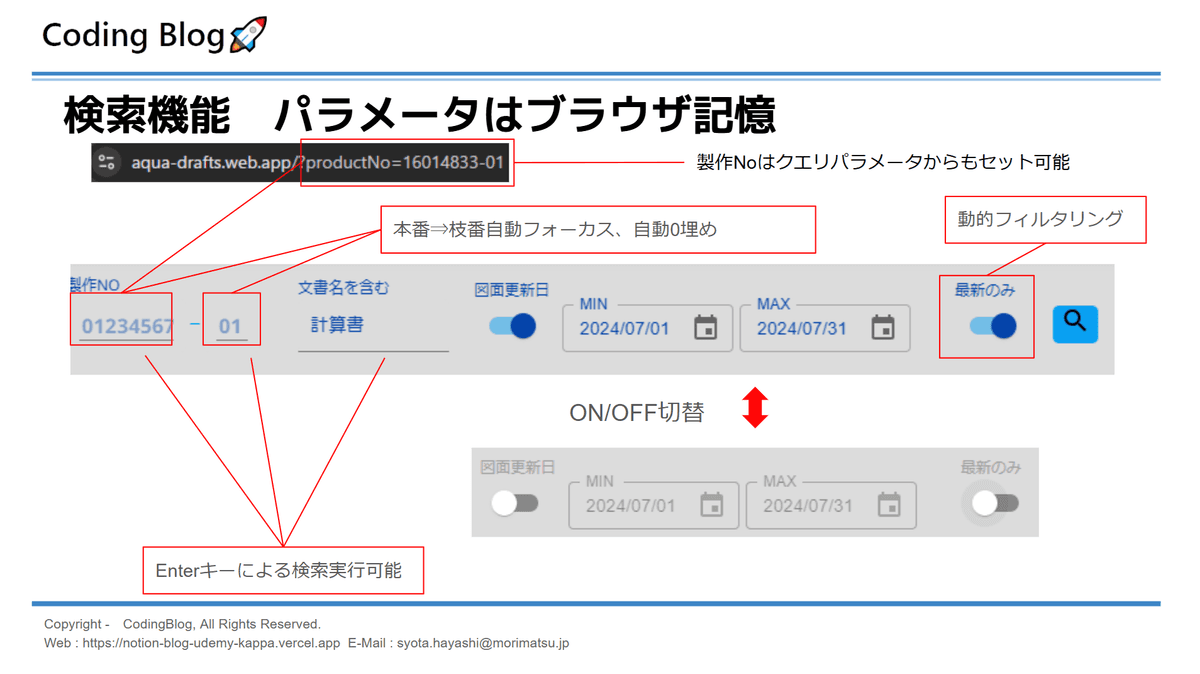Disable the switched-on 図面更新日 toggle
Viewport: 1200px width, 674px height.
(513, 326)
